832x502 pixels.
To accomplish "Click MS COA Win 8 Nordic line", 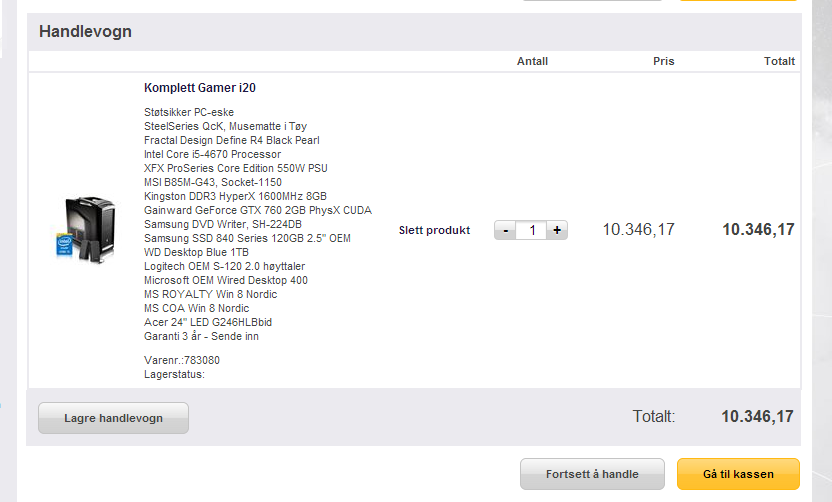I will [x=196, y=308].
